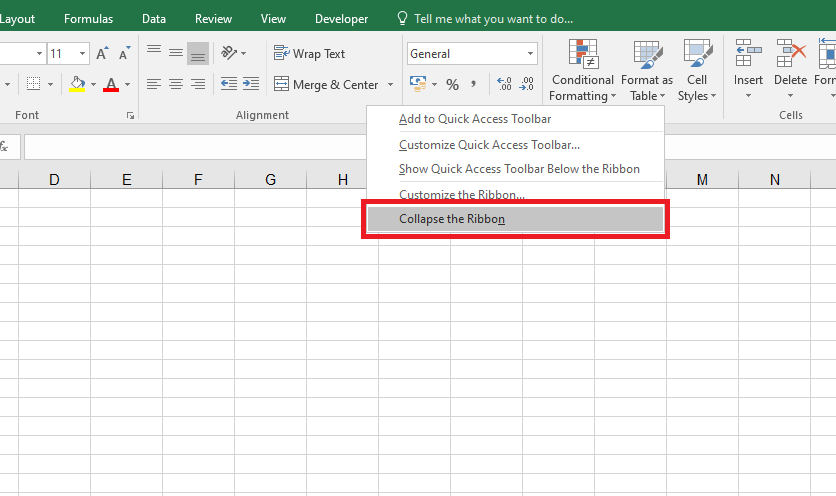Click the Comma Style icon
The height and width of the screenshot is (496, 836).
pyautogui.click(x=474, y=85)
